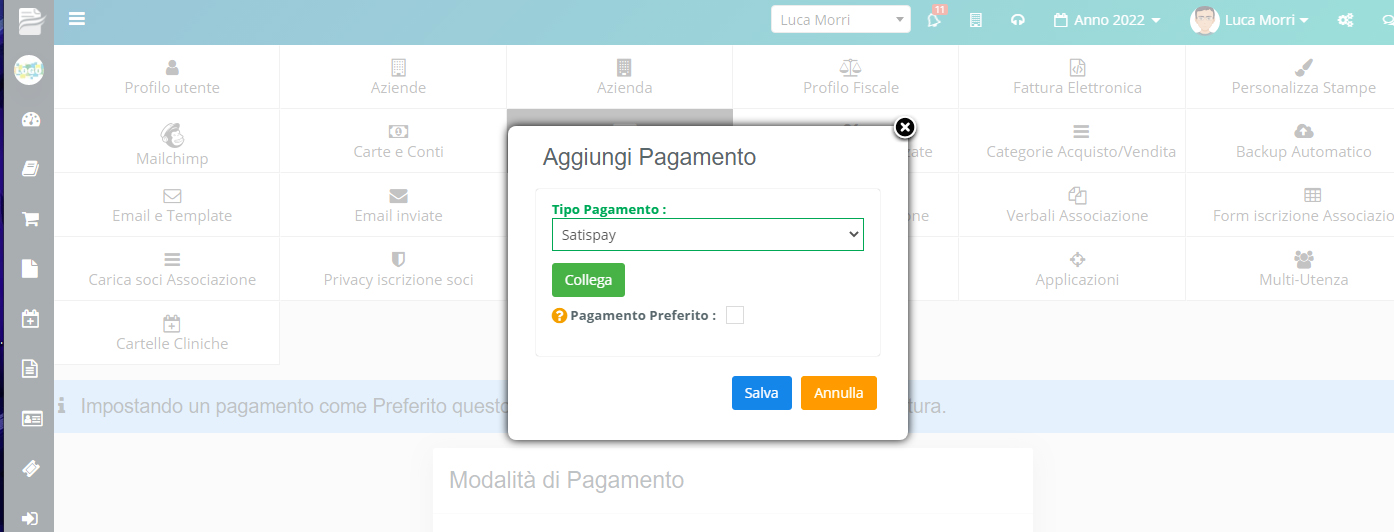This screenshot has height=532, width=1394.
Task: Click the logout arrow icon in sidebar
Action: (30, 519)
